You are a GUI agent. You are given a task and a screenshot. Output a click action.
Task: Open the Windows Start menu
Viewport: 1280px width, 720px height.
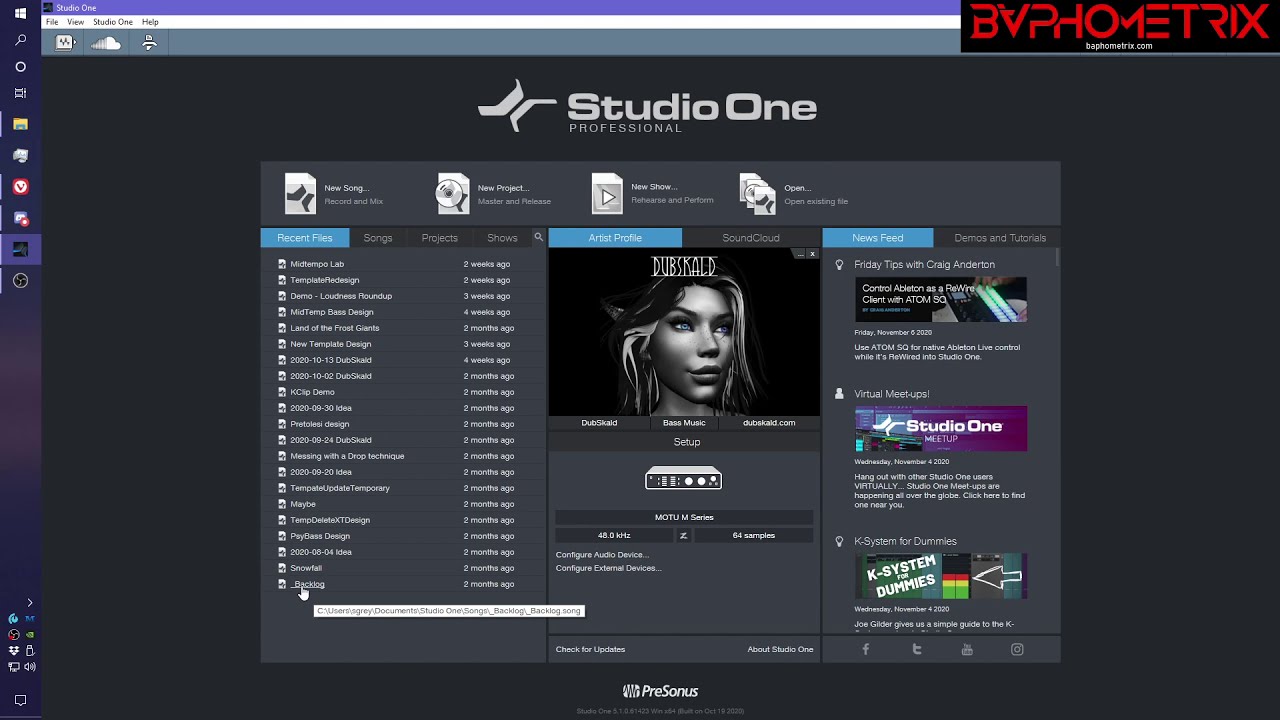[x=20, y=13]
